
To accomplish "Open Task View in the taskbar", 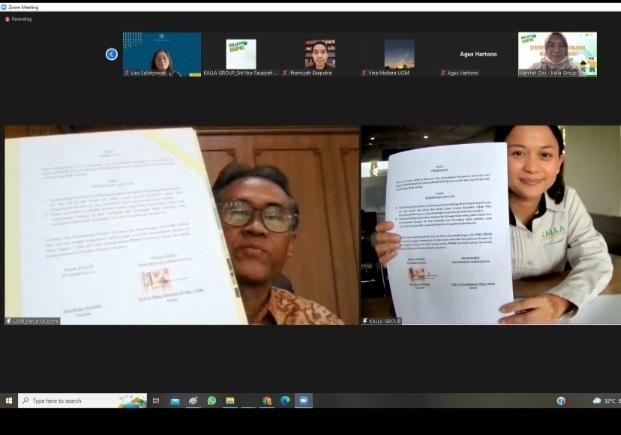I will point(156,401).
